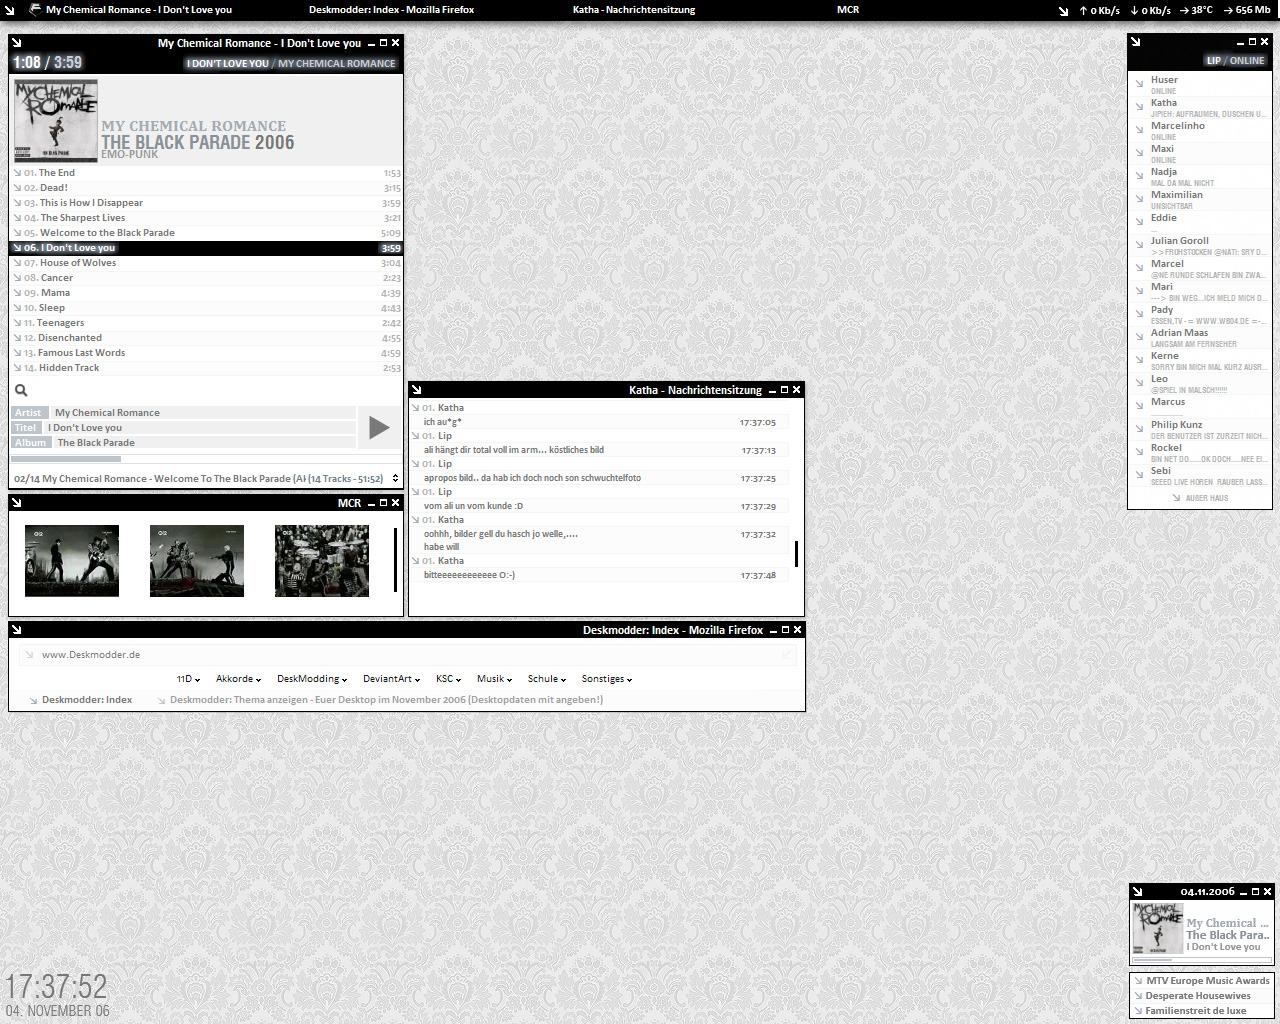The width and height of the screenshot is (1280, 1024).
Task: Click the arrow icon beside MTV Europe Music Awards
Action: tap(1139, 982)
